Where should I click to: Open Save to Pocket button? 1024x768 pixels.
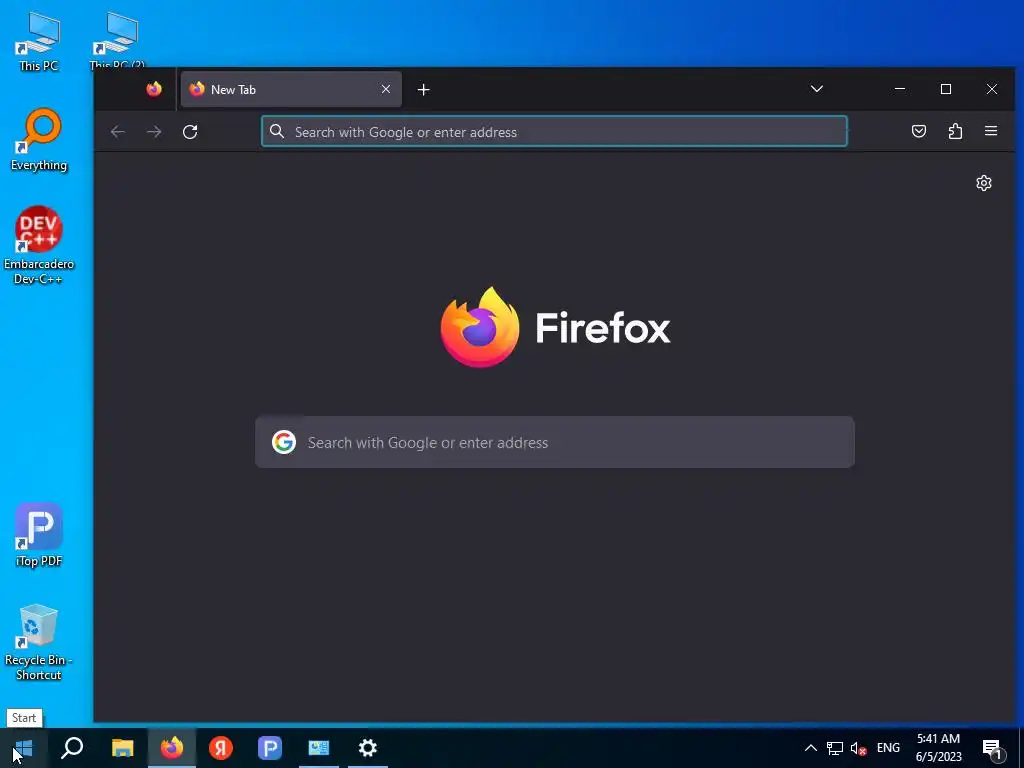919,131
